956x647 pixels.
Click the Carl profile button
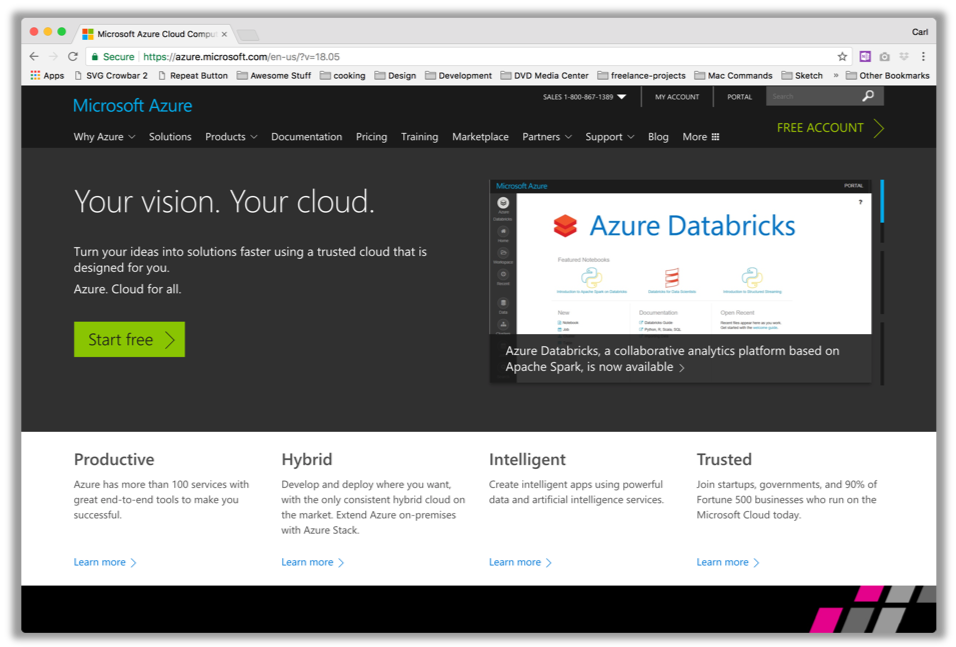(x=919, y=32)
